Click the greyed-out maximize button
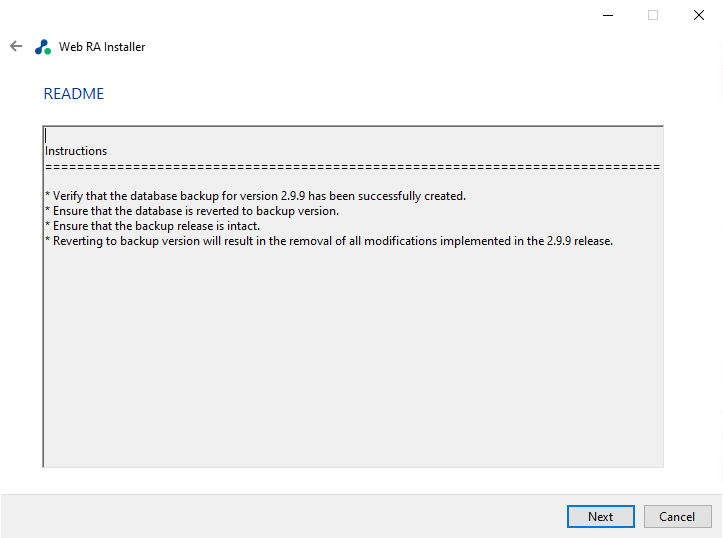723x538 pixels. [653, 15]
